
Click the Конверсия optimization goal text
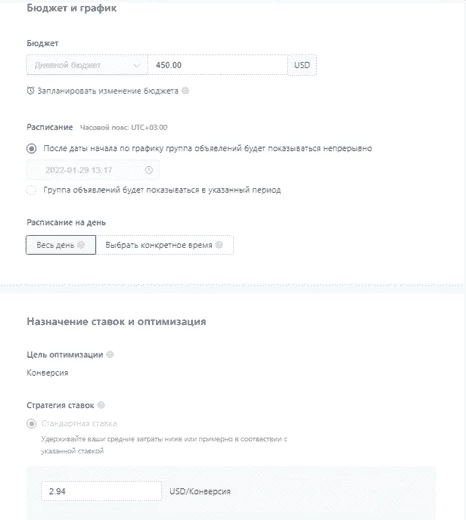tap(47, 373)
